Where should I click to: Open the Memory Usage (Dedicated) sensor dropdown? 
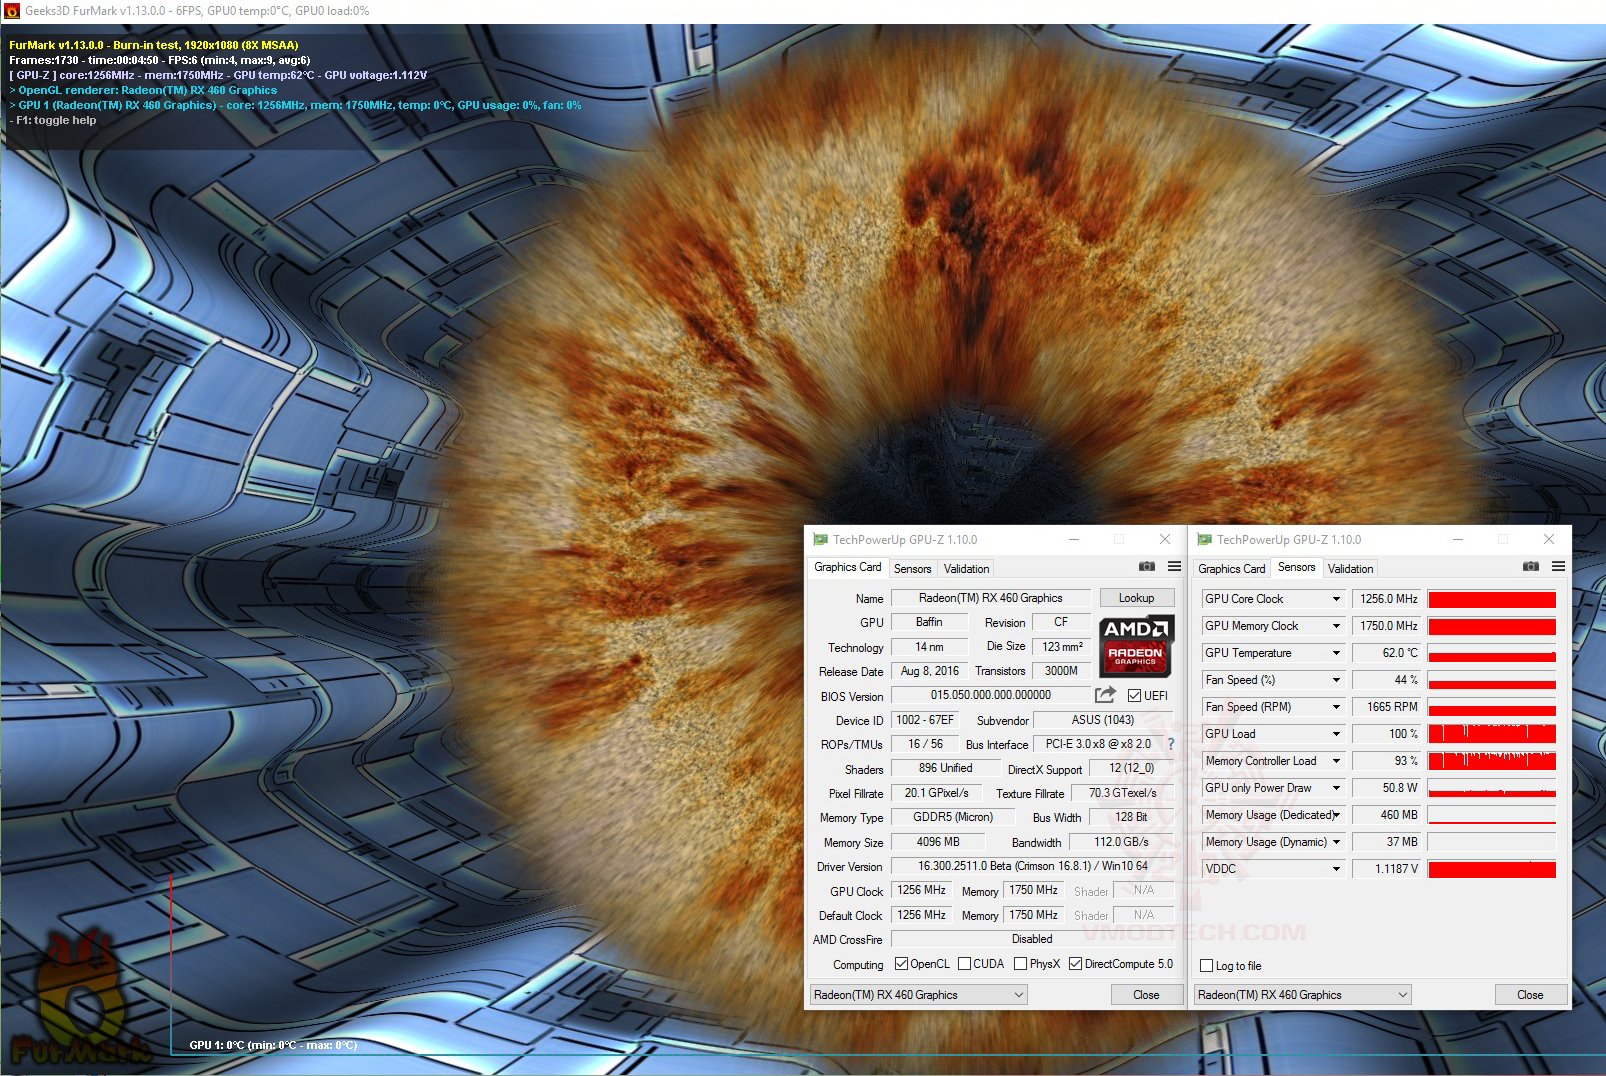point(1336,815)
